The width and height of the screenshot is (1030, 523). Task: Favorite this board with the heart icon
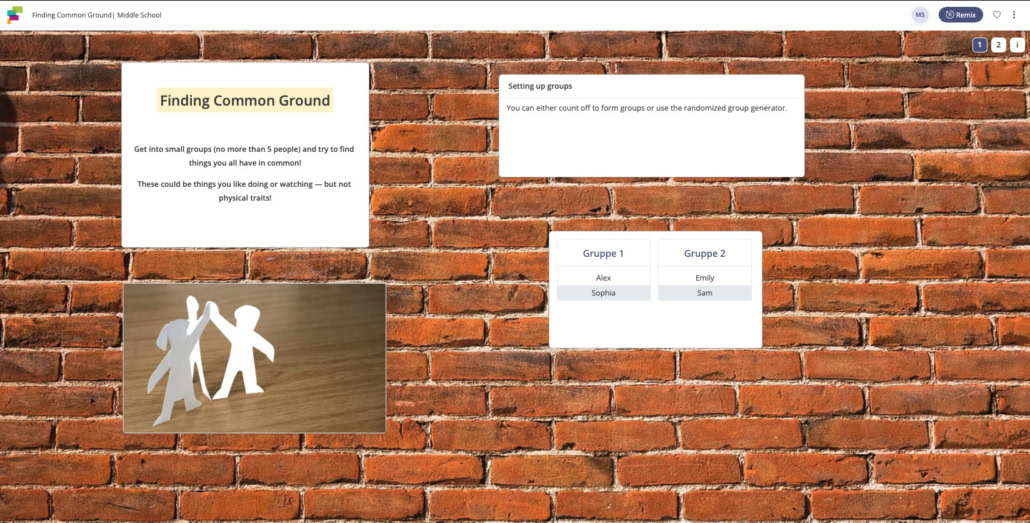tap(996, 15)
